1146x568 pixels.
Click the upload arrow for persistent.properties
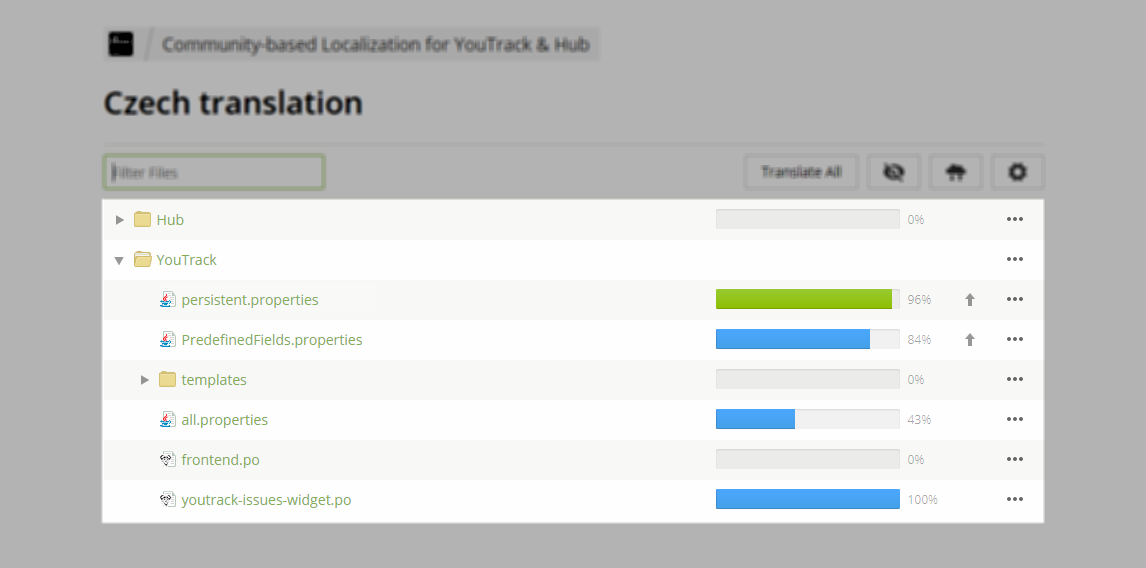point(970,300)
